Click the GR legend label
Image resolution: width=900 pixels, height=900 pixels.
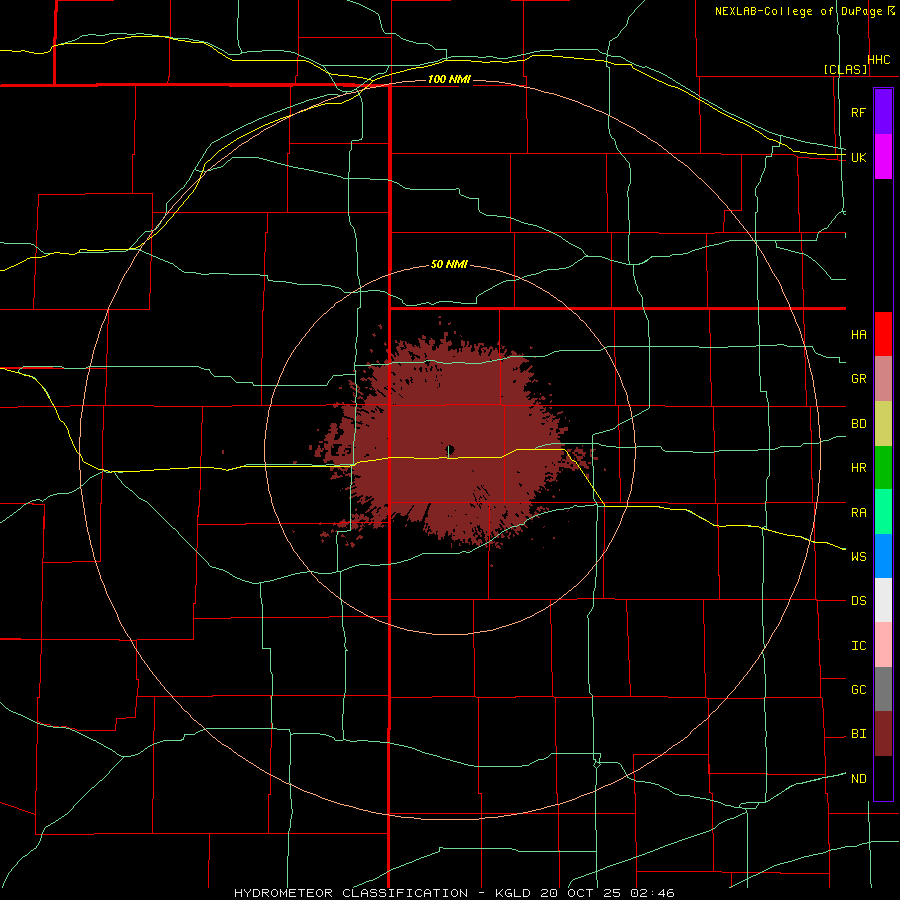858,379
